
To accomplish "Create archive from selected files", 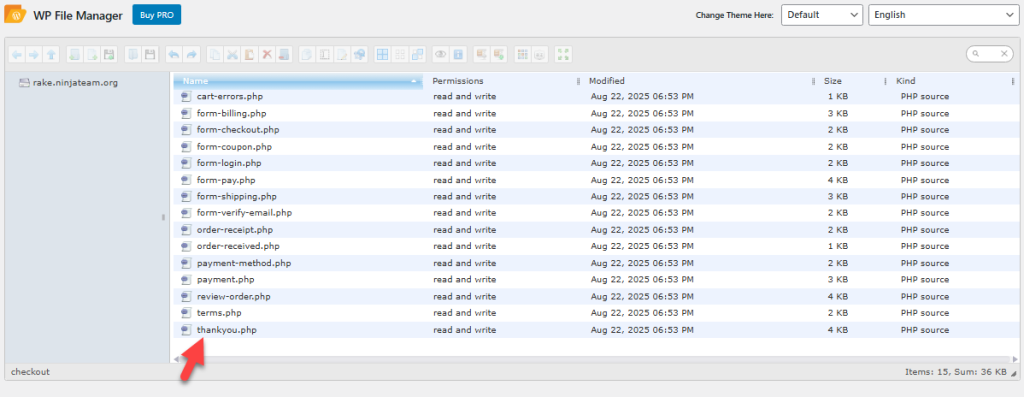I will [499, 54].
